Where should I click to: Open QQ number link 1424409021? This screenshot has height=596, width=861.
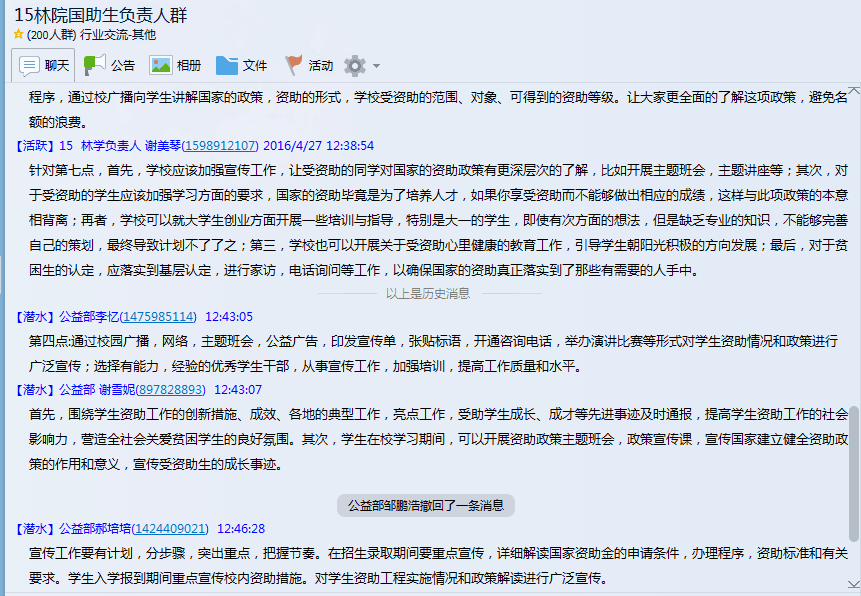[x=170, y=529]
